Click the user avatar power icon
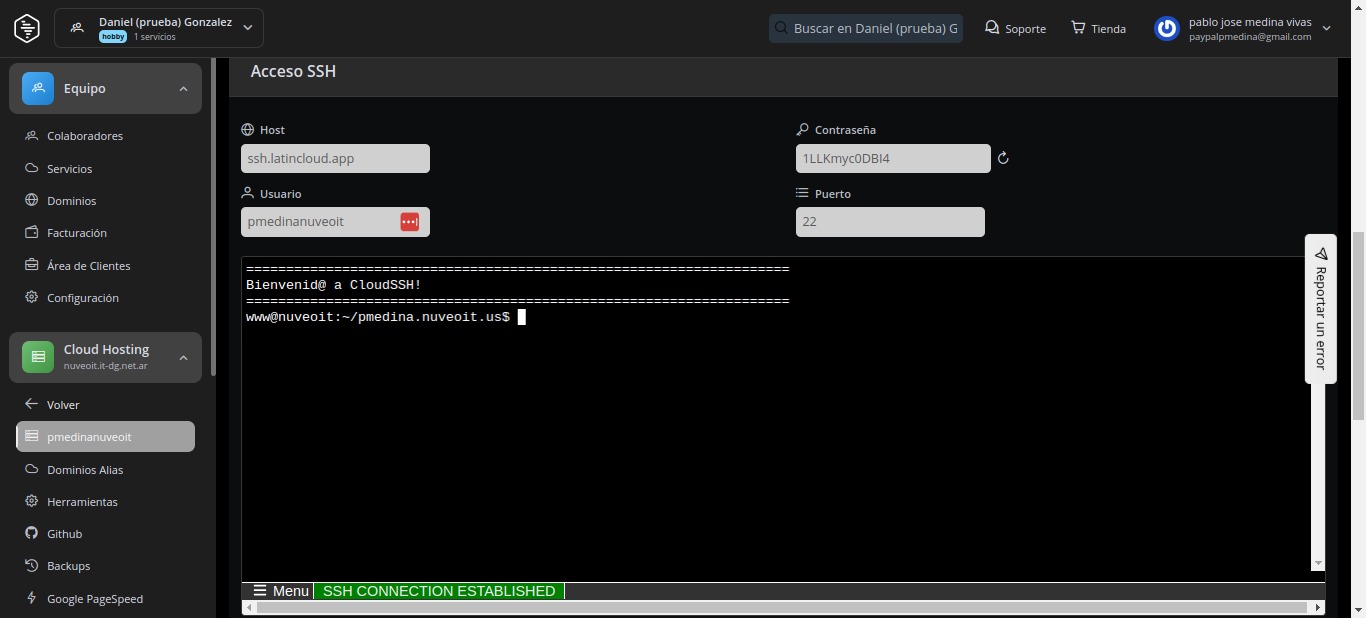This screenshot has height=618, width=1366. 1166,29
